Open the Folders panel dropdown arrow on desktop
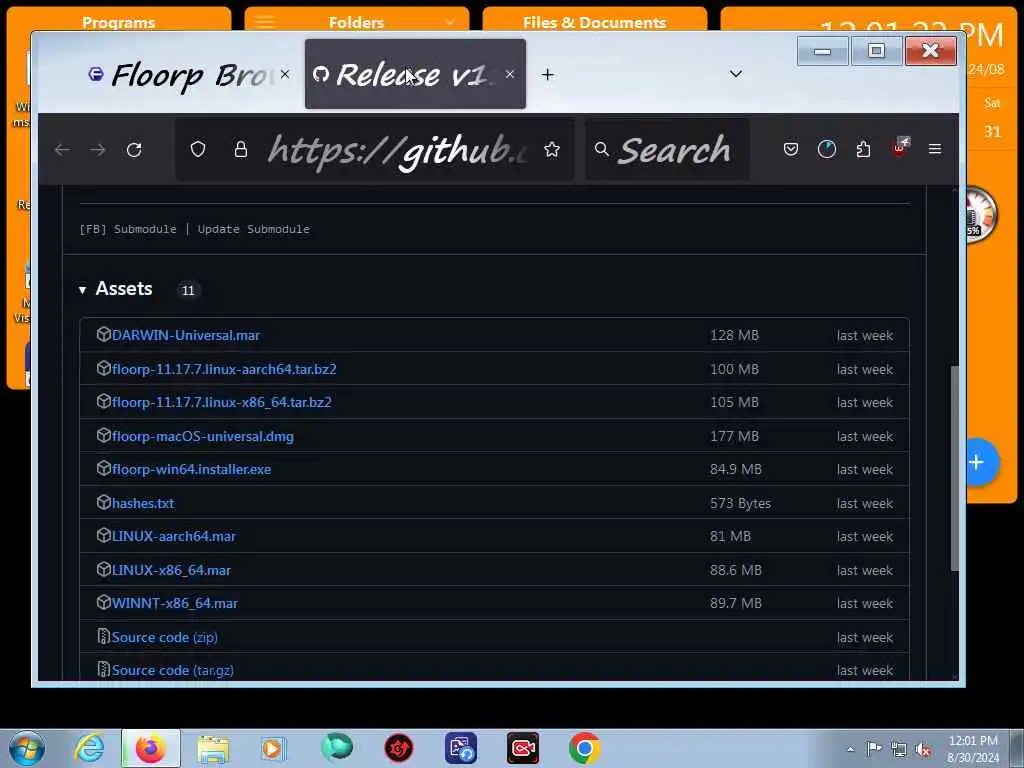The width and height of the screenshot is (1024, 768). 450,22
